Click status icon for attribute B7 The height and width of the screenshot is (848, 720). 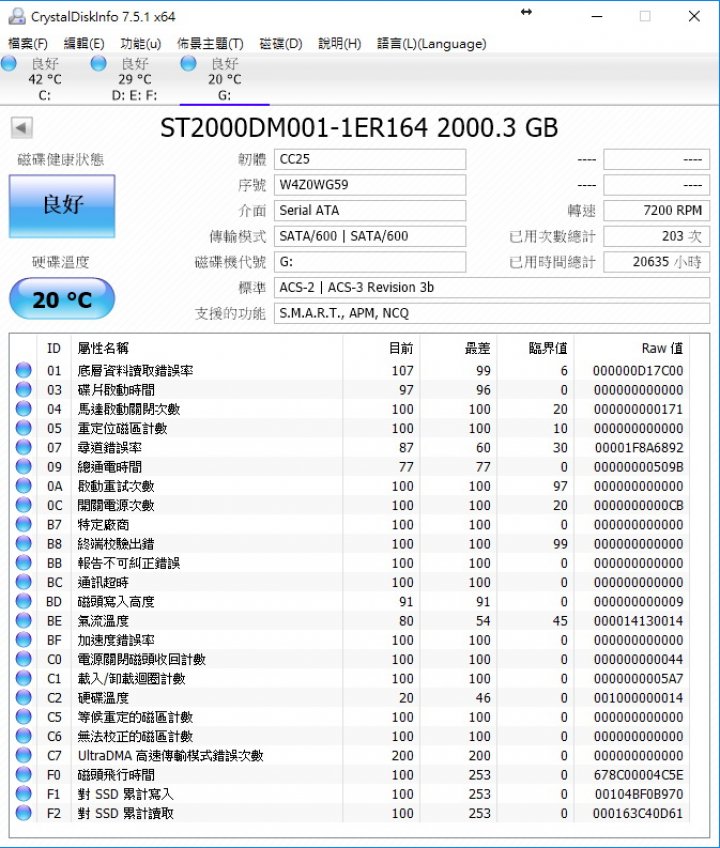[x=23, y=524]
